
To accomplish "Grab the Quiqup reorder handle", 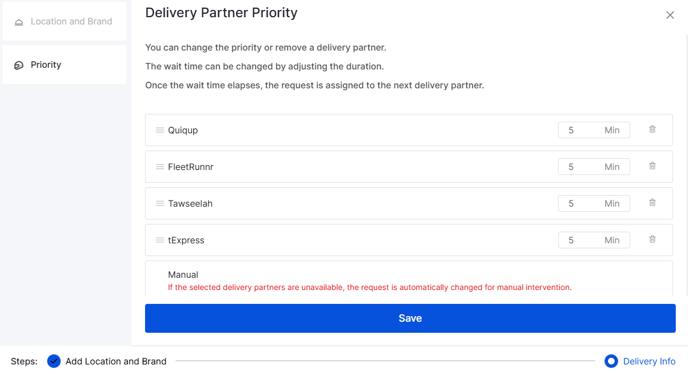I will (x=160, y=130).
